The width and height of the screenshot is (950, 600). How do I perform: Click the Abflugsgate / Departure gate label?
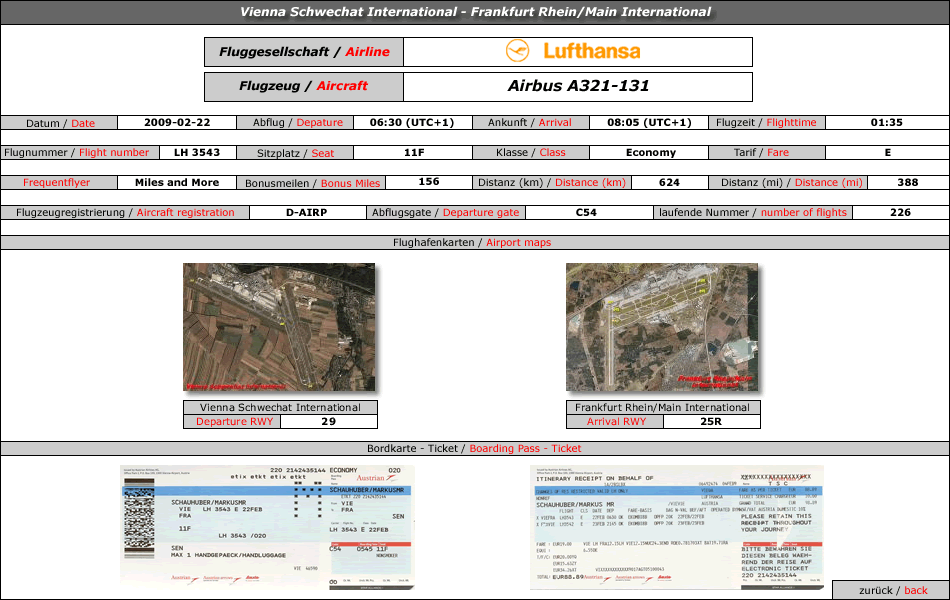(446, 213)
